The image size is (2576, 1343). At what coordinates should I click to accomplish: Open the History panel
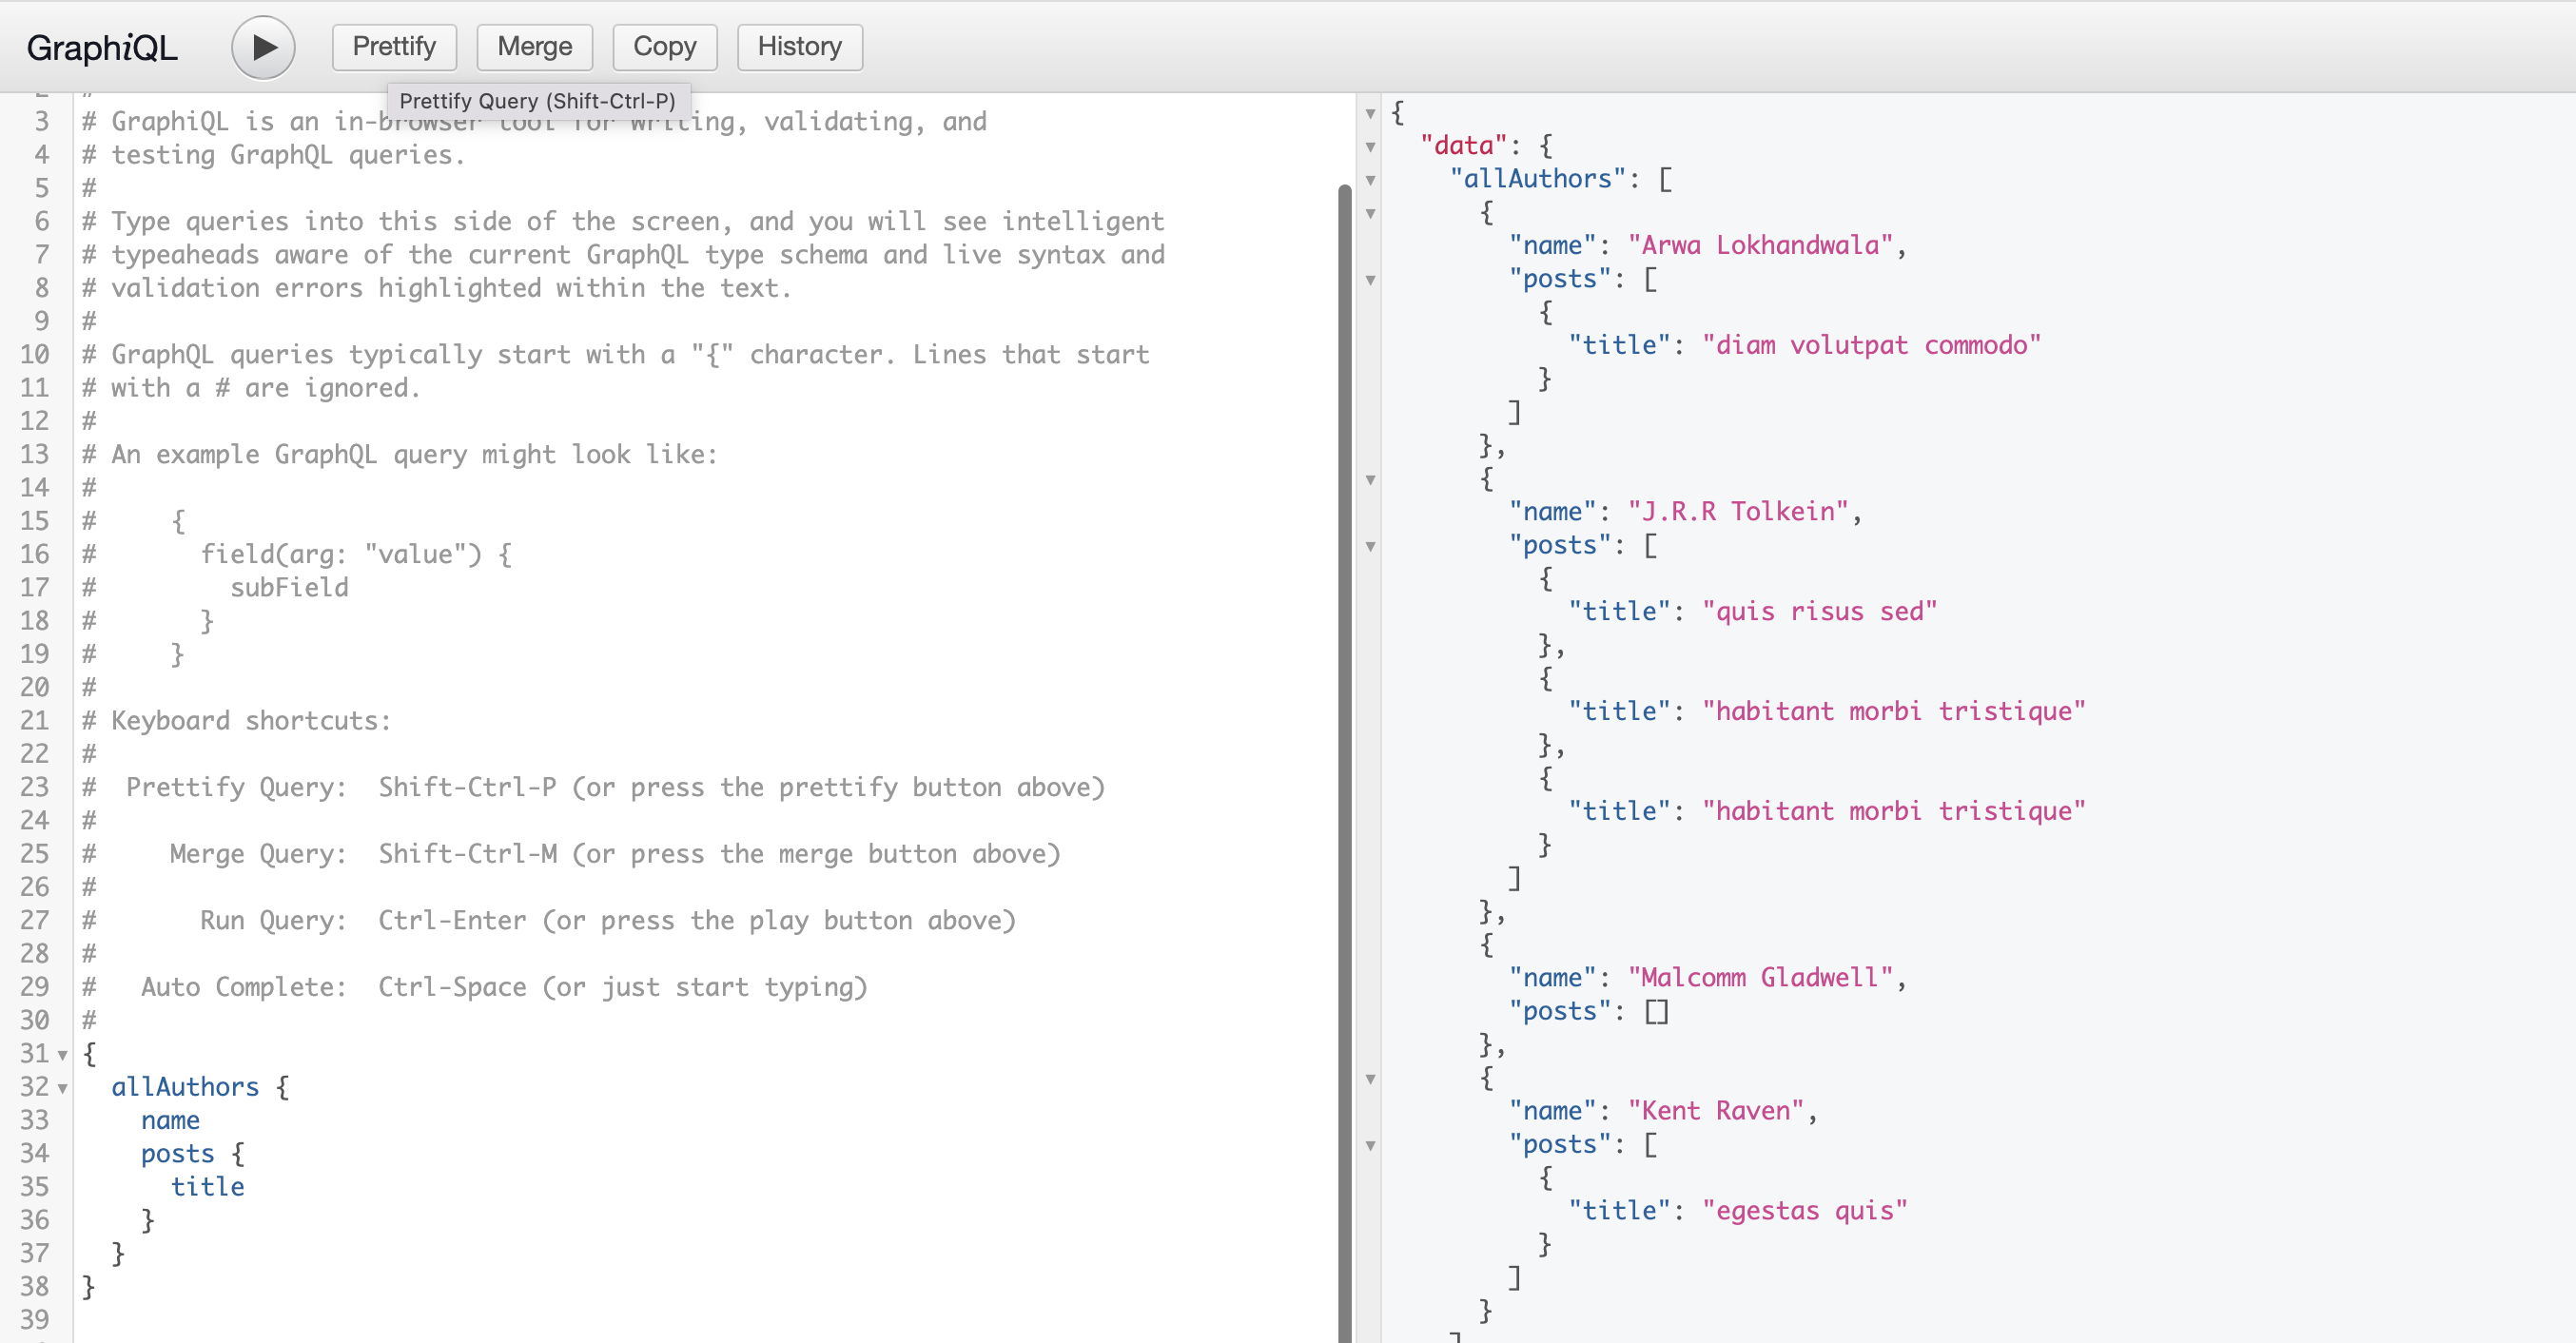pyautogui.click(x=799, y=47)
